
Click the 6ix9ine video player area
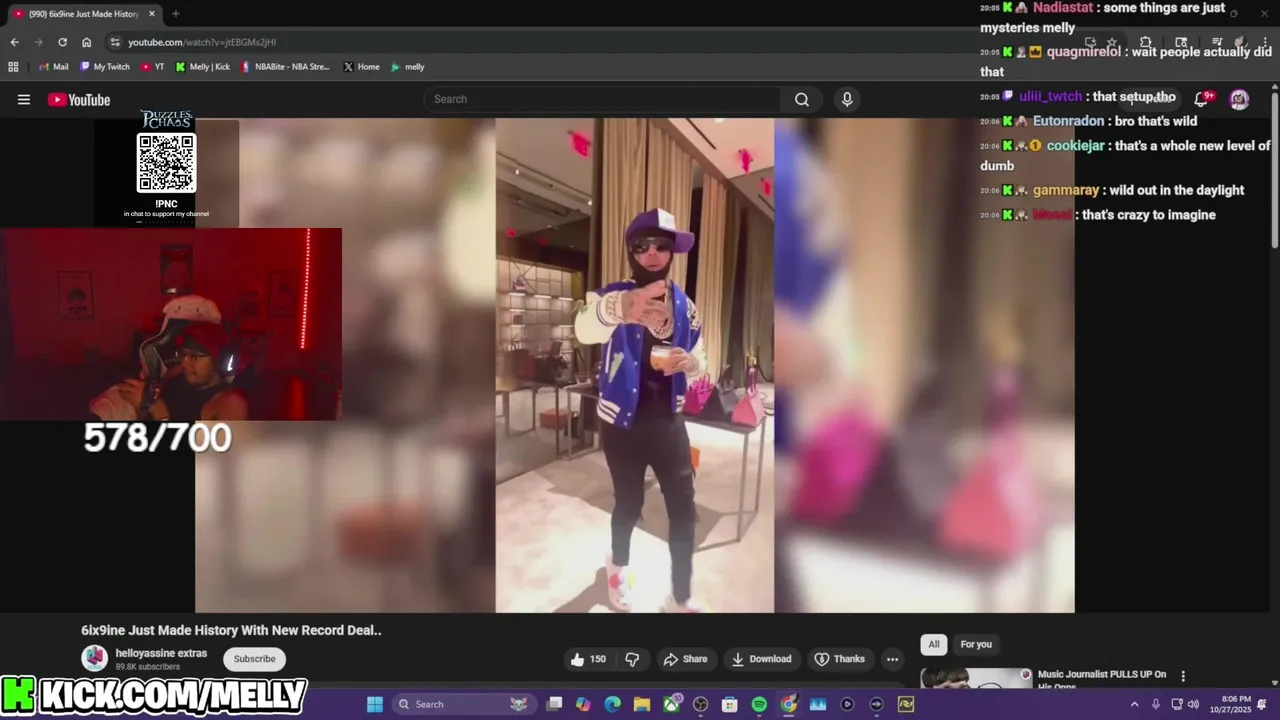(x=635, y=365)
